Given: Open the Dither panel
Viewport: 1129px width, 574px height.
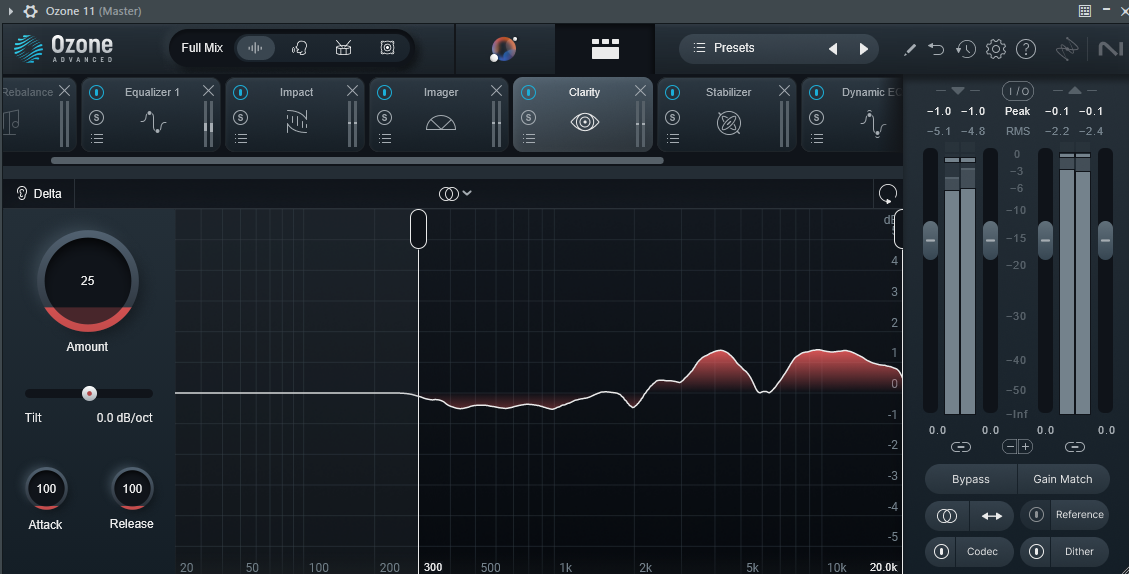Looking at the screenshot, I should pos(1079,552).
